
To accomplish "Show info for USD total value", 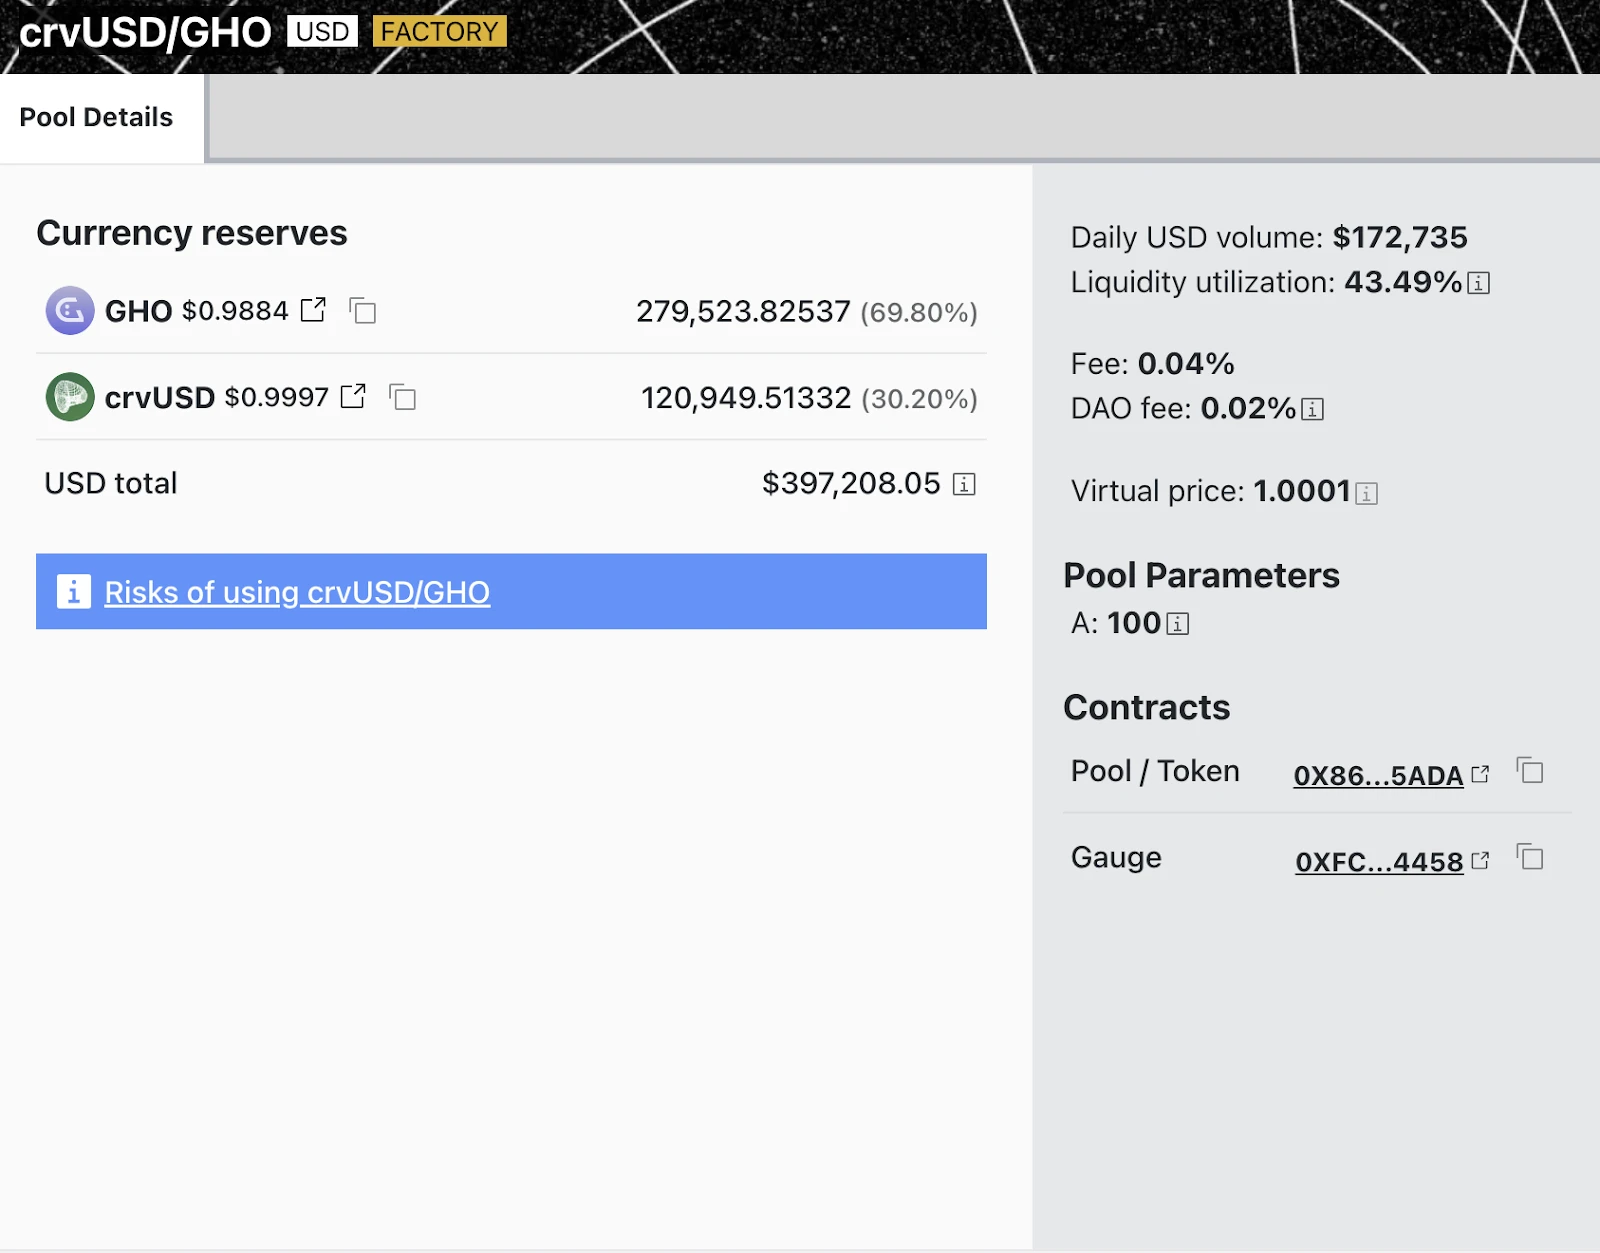I will (964, 485).
